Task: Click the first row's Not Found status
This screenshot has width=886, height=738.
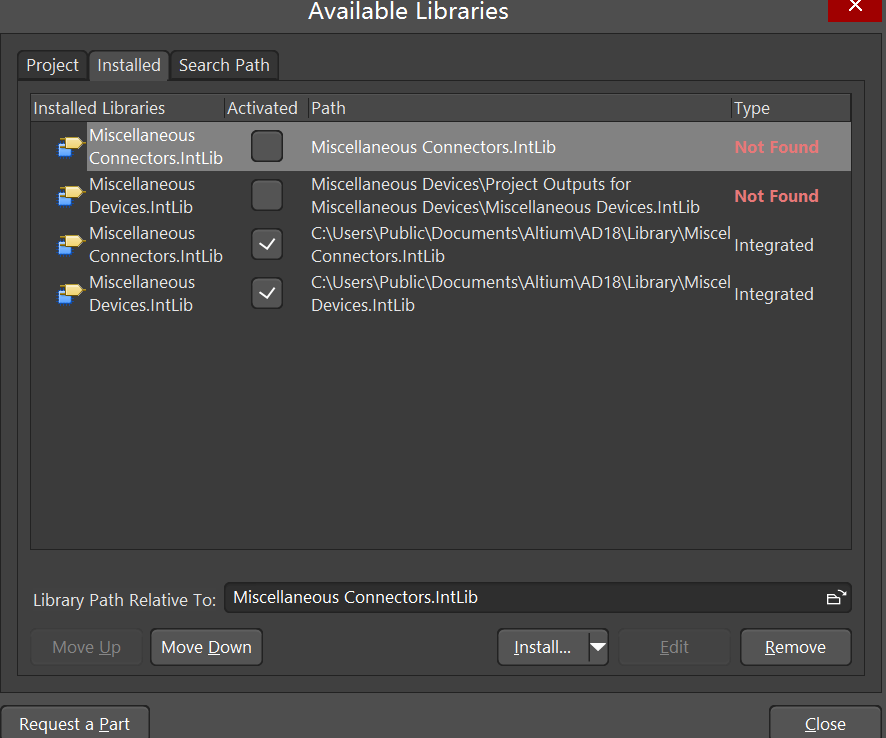Action: coord(776,147)
